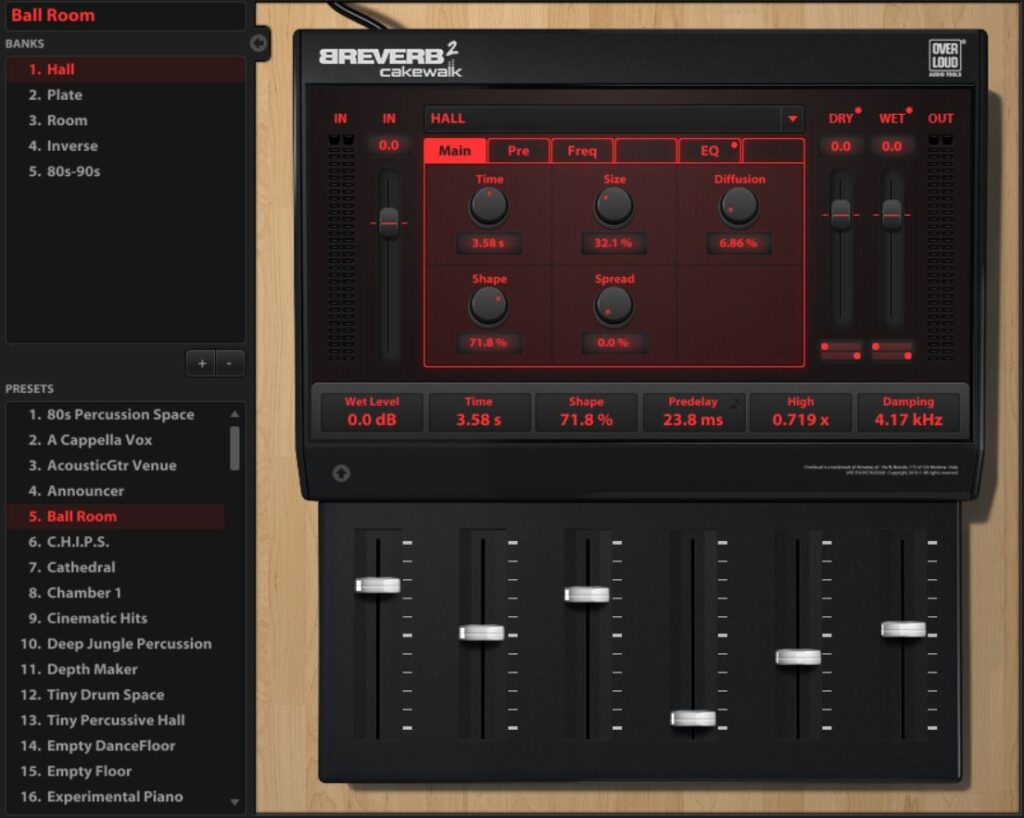Click the fifth large hardware fader cap
Screen dimensions: 1024x818
pos(798,657)
